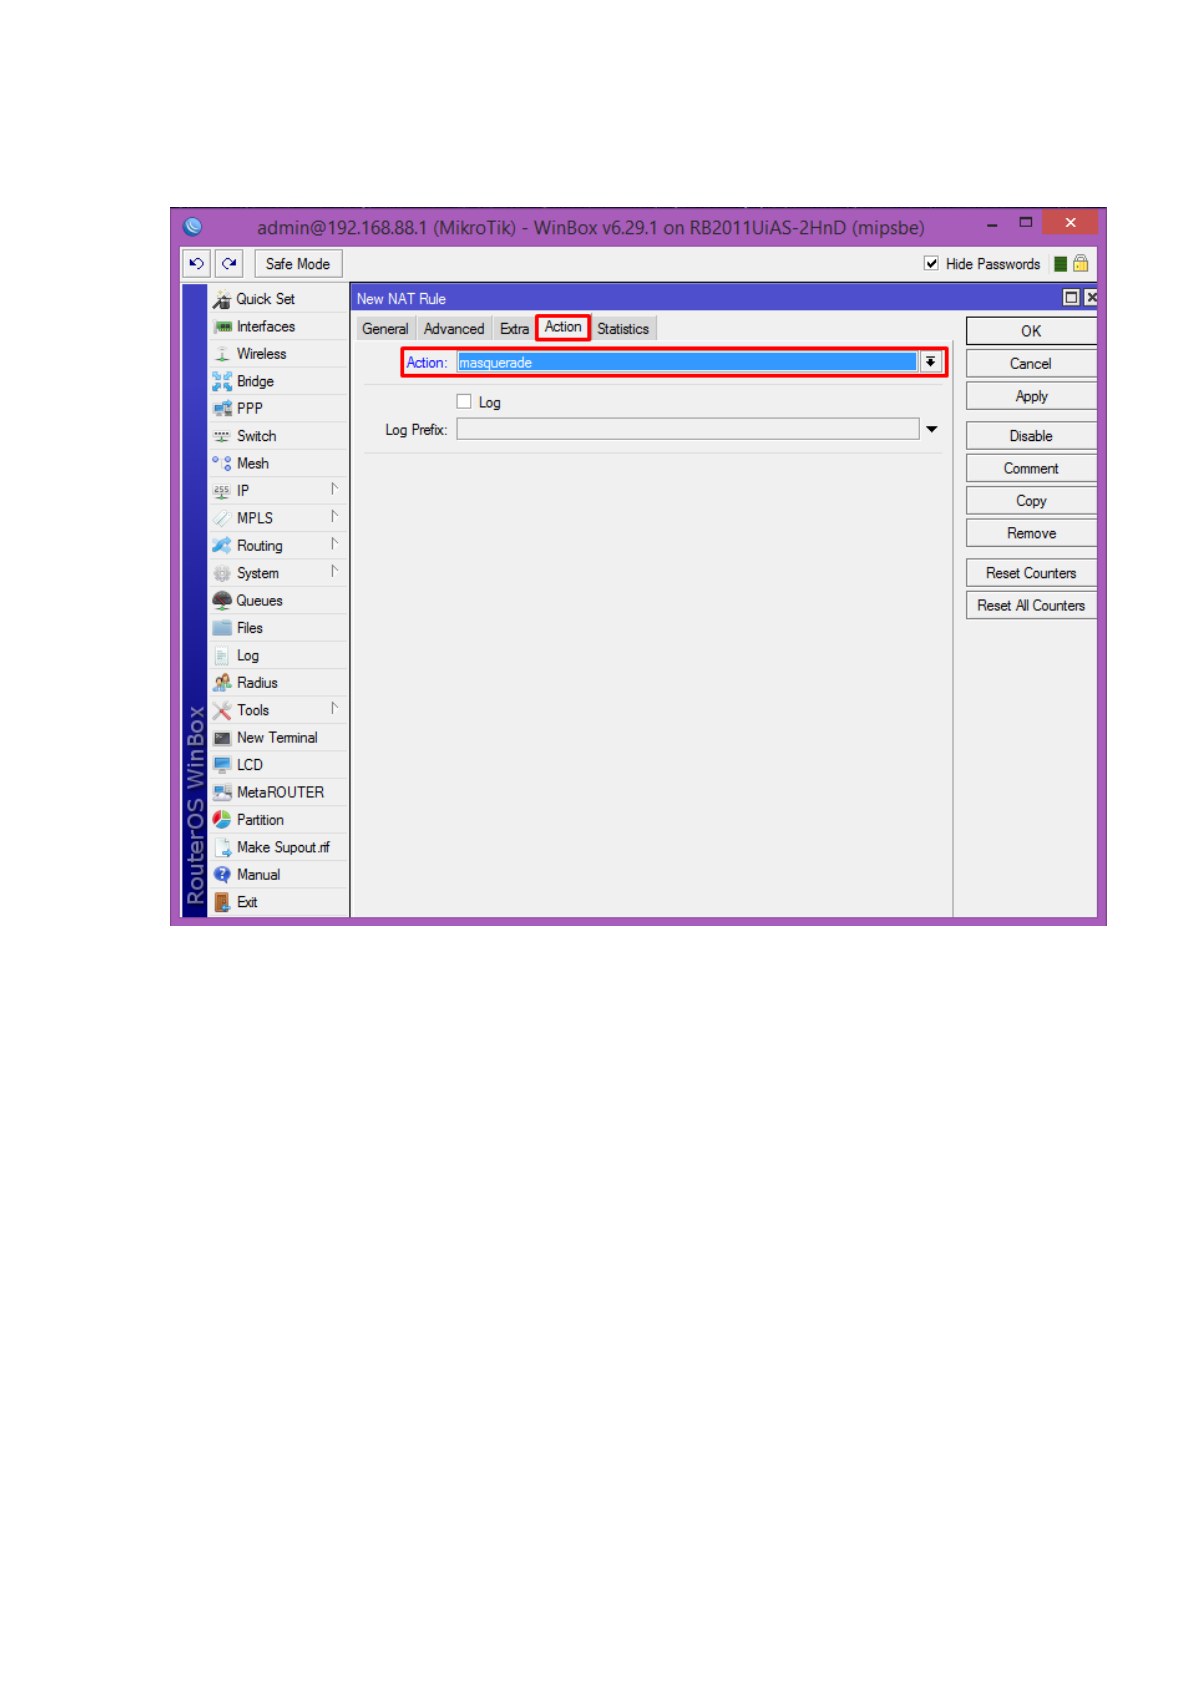Click the Action masquerade field
This screenshot has height=1684, width=1191.
tap(687, 362)
